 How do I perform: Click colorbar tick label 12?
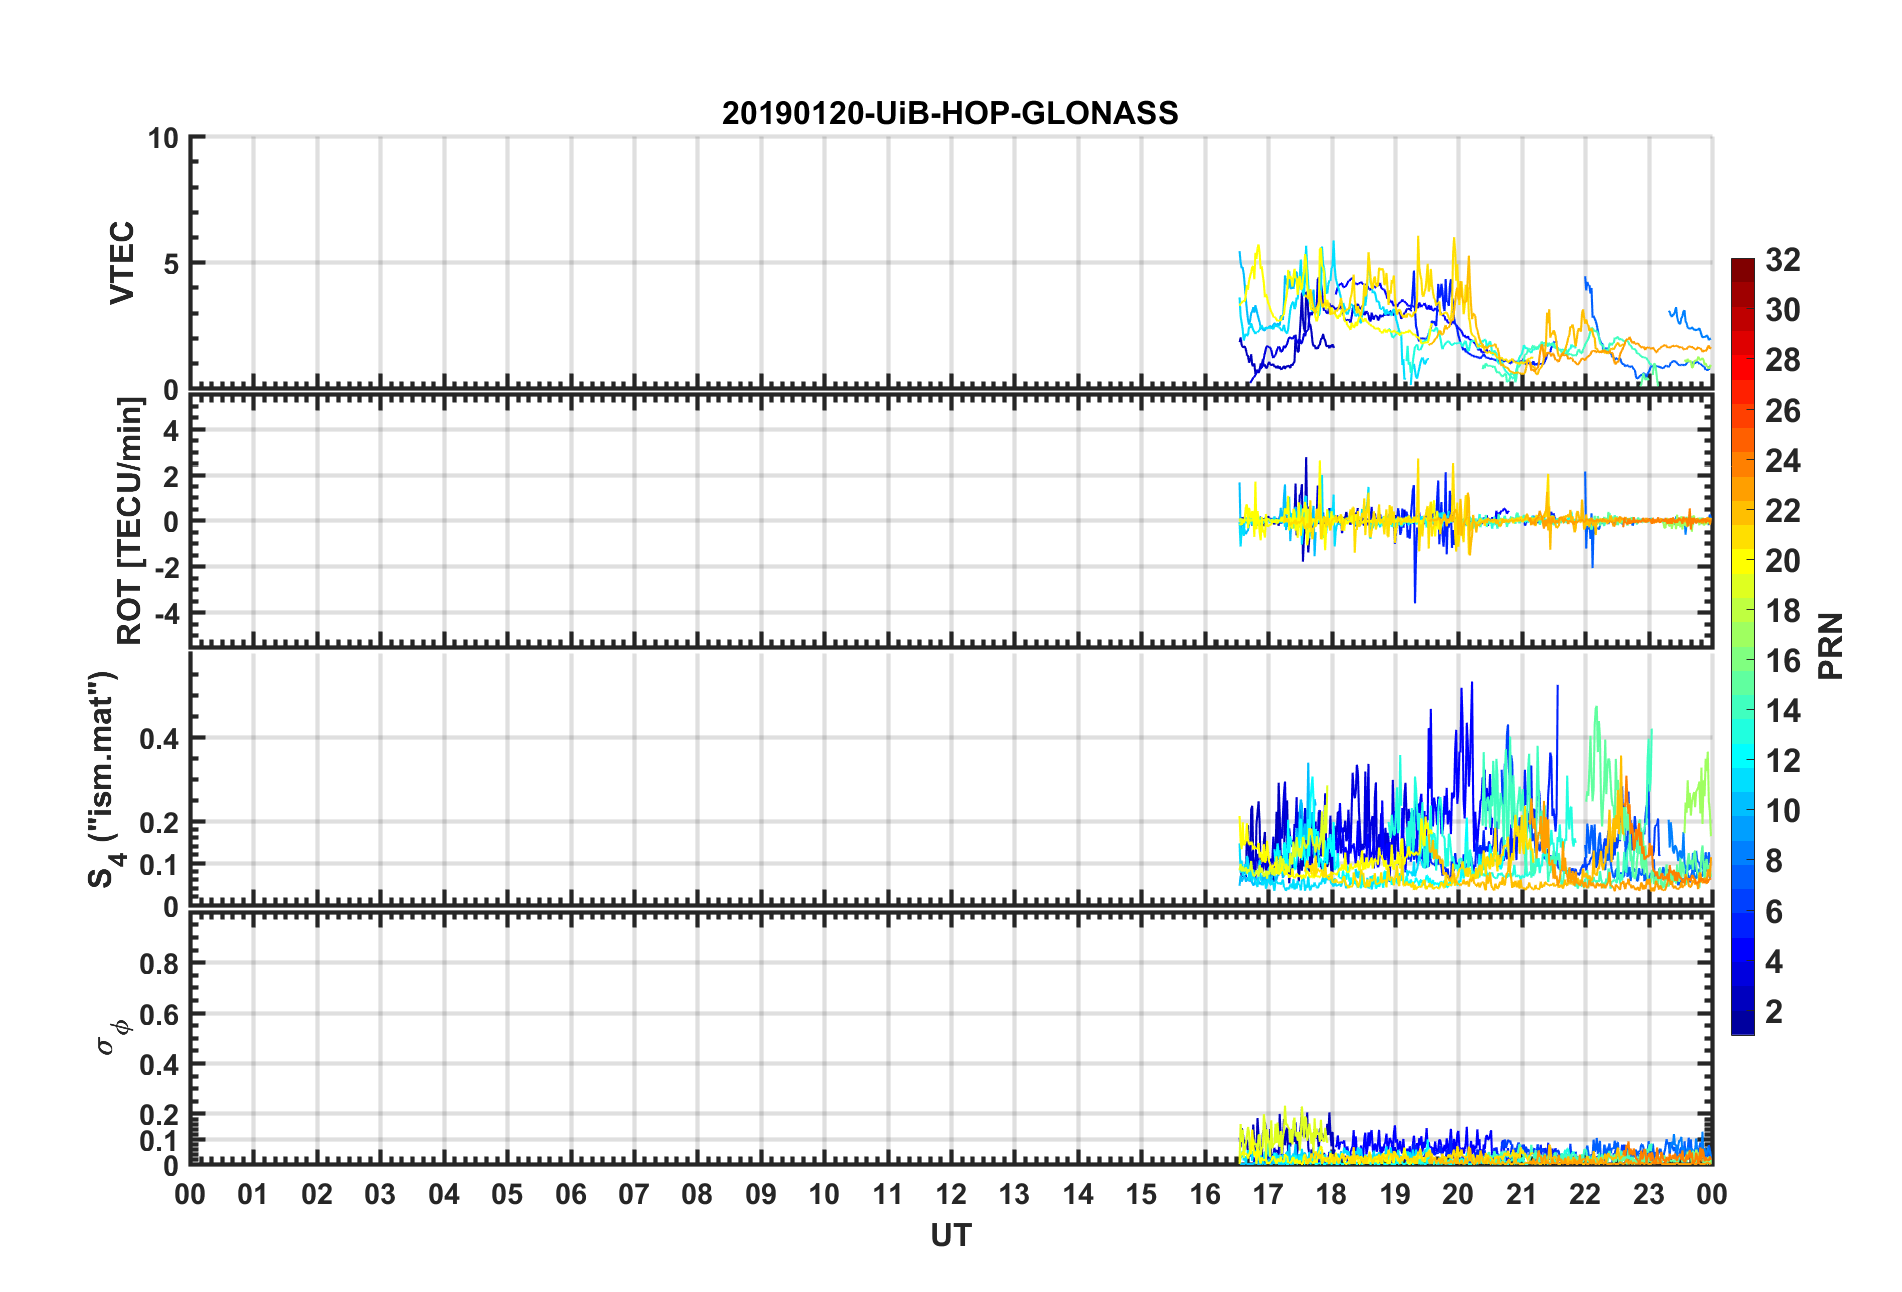[x=1783, y=761]
